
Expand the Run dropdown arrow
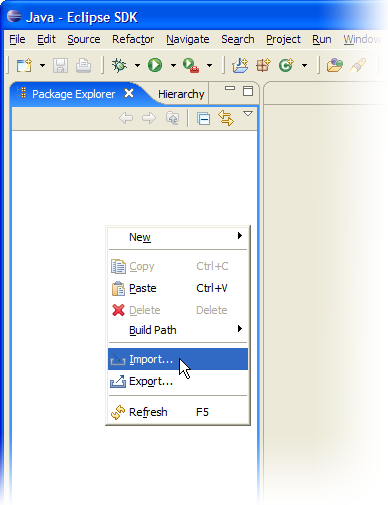[173, 65]
